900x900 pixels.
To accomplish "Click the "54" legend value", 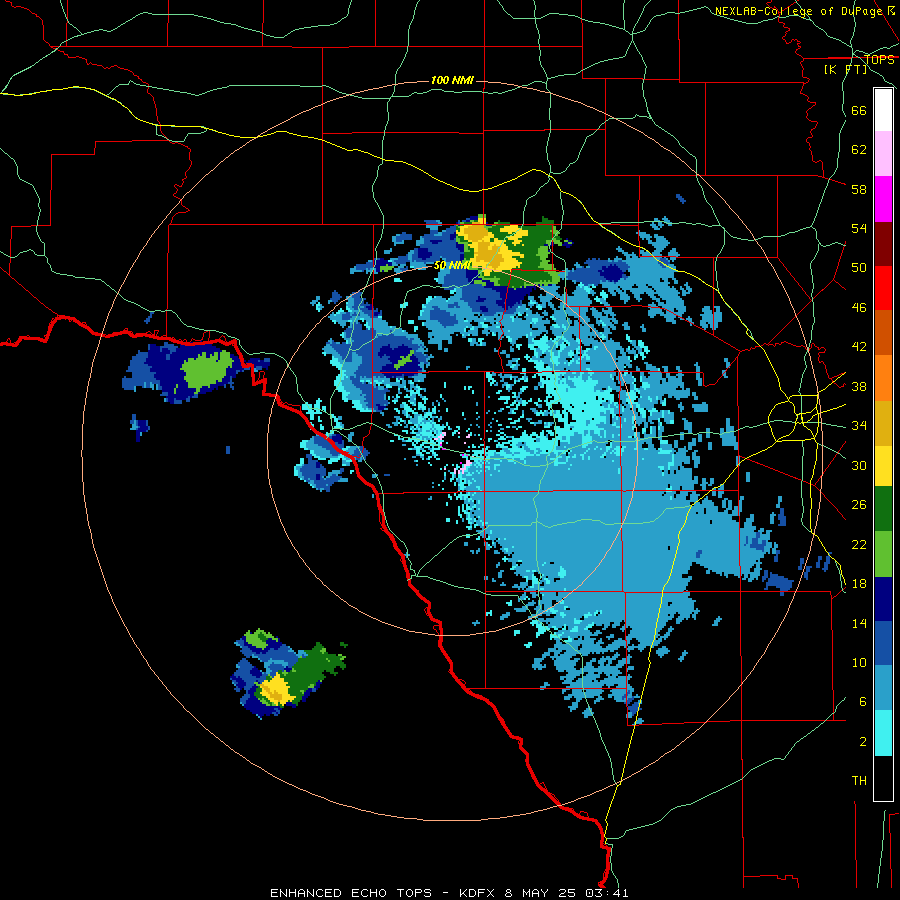I will click(x=859, y=228).
